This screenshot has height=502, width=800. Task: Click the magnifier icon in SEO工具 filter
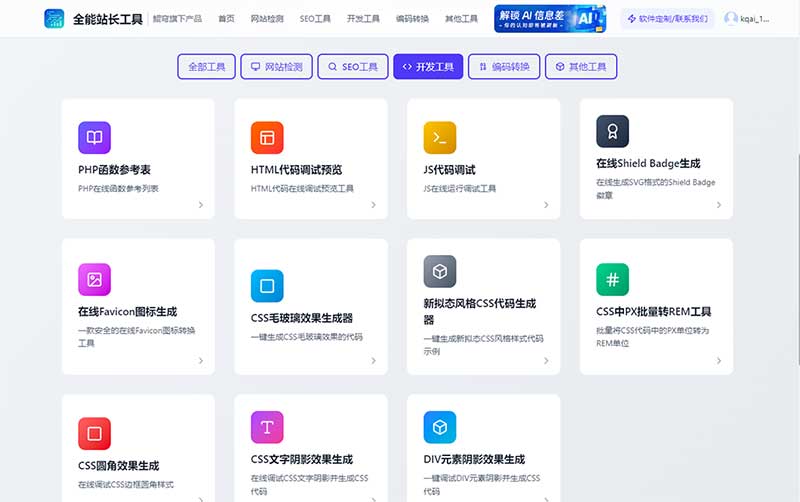coord(332,66)
